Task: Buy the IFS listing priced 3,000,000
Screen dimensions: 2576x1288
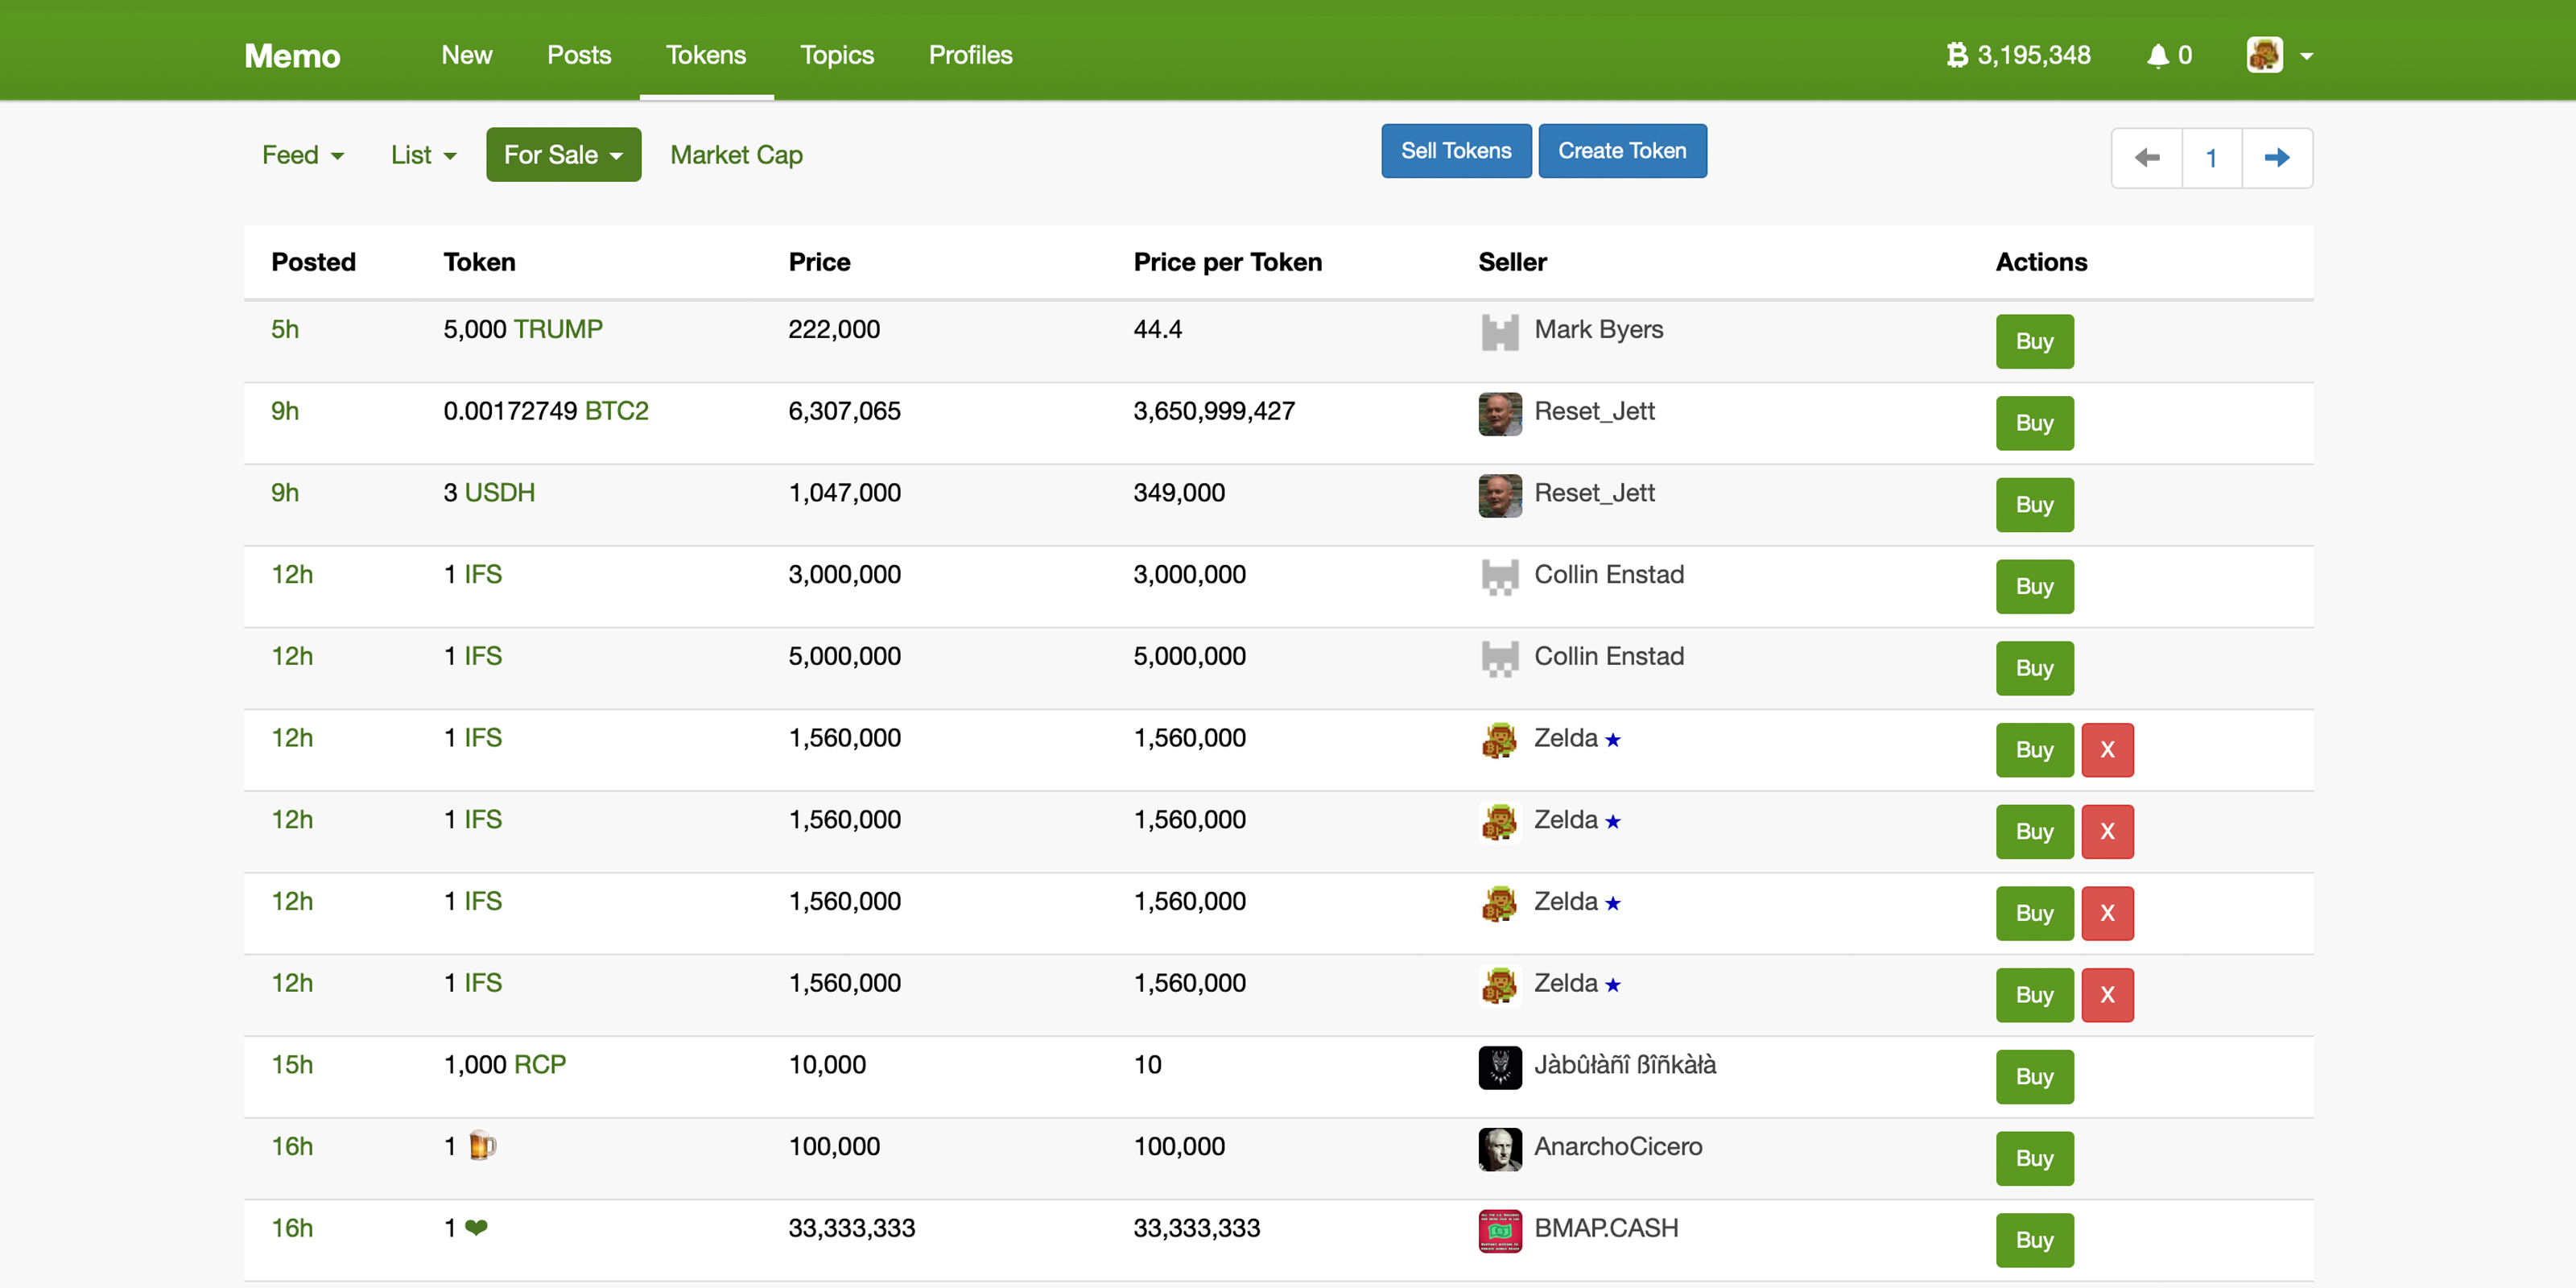Action: (x=2035, y=587)
